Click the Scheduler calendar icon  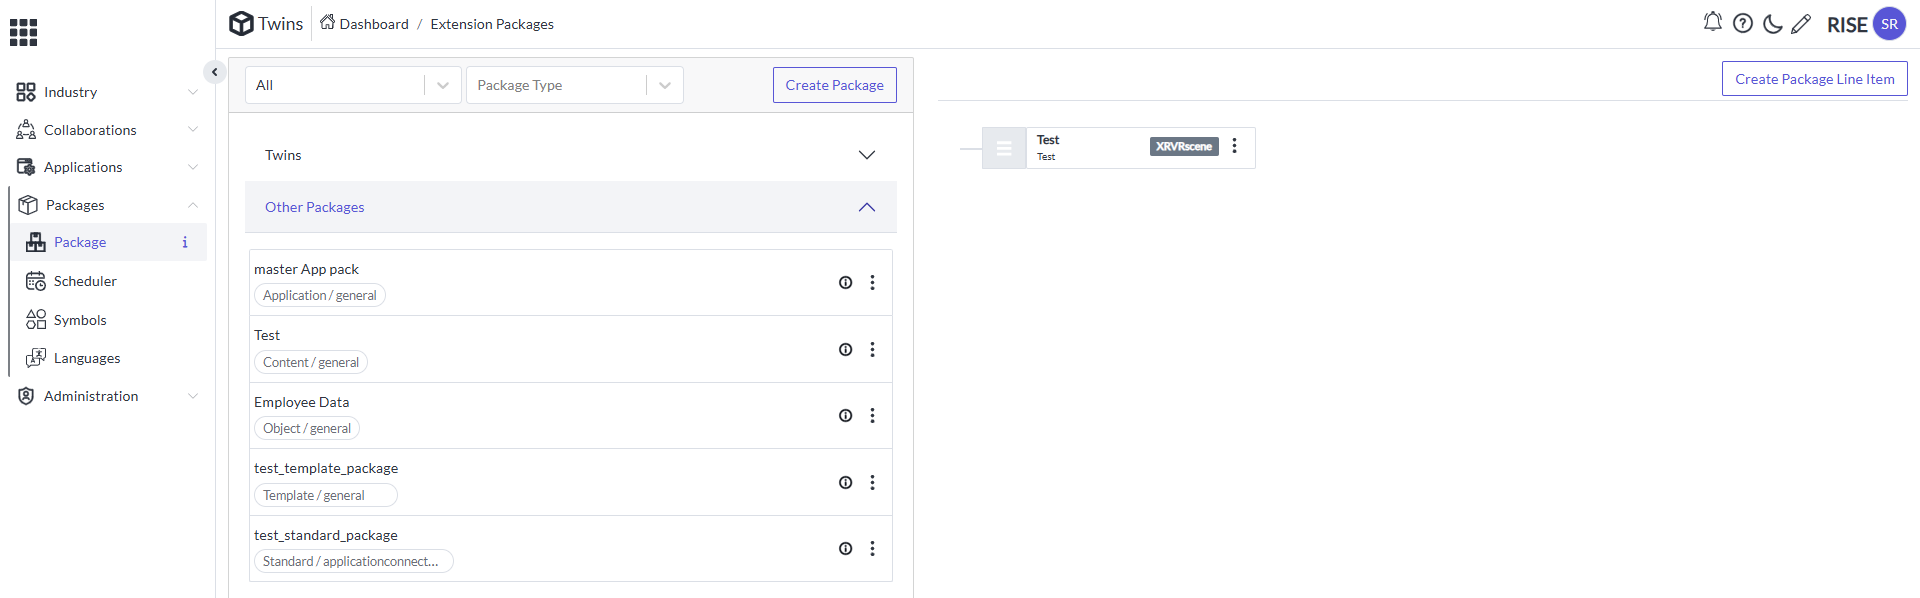point(36,281)
